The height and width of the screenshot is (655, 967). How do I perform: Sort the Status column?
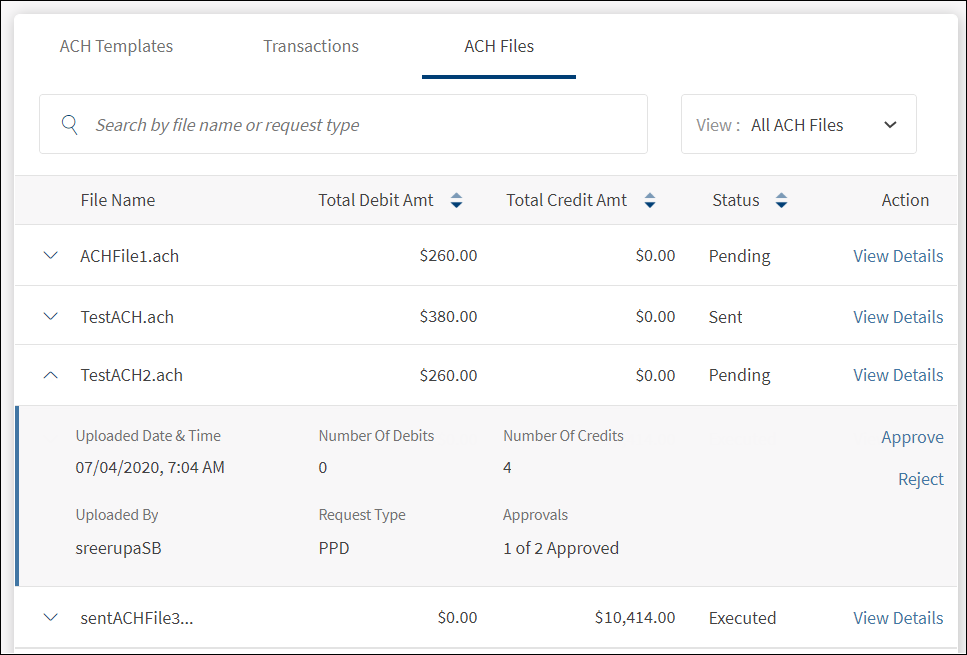click(x=781, y=201)
